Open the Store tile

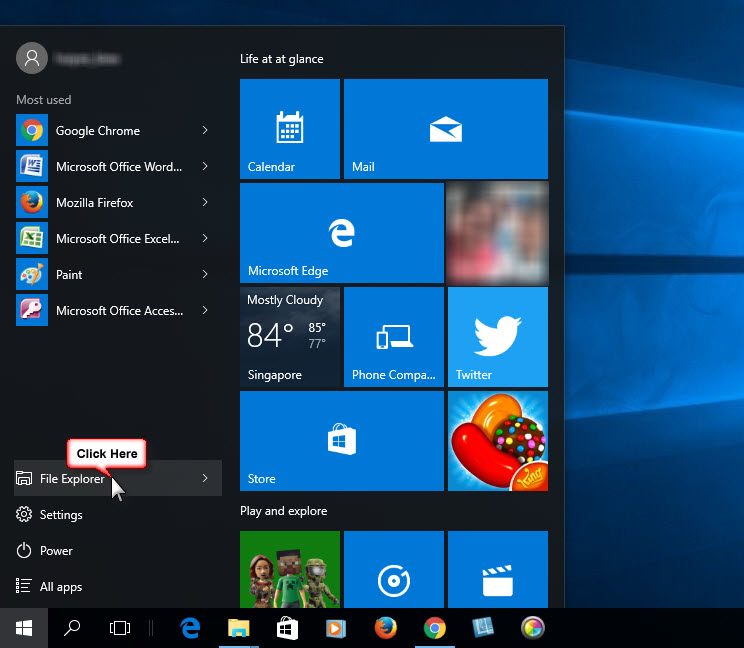[342, 441]
